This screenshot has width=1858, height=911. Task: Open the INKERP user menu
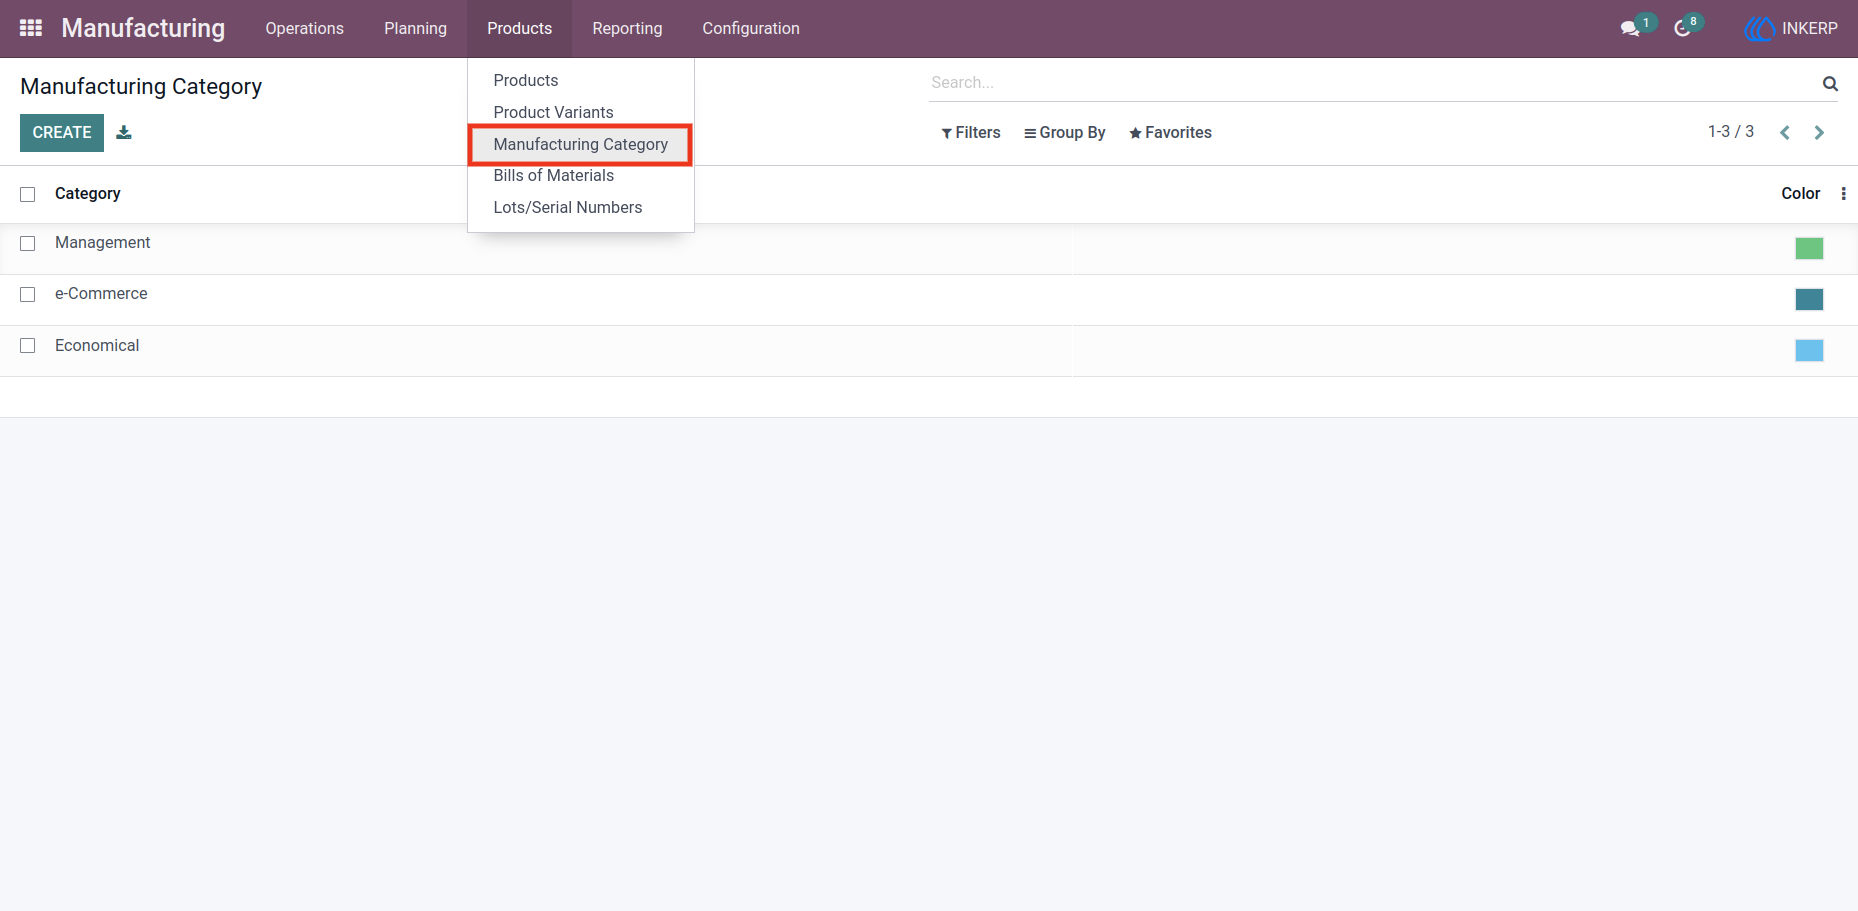(x=1791, y=28)
